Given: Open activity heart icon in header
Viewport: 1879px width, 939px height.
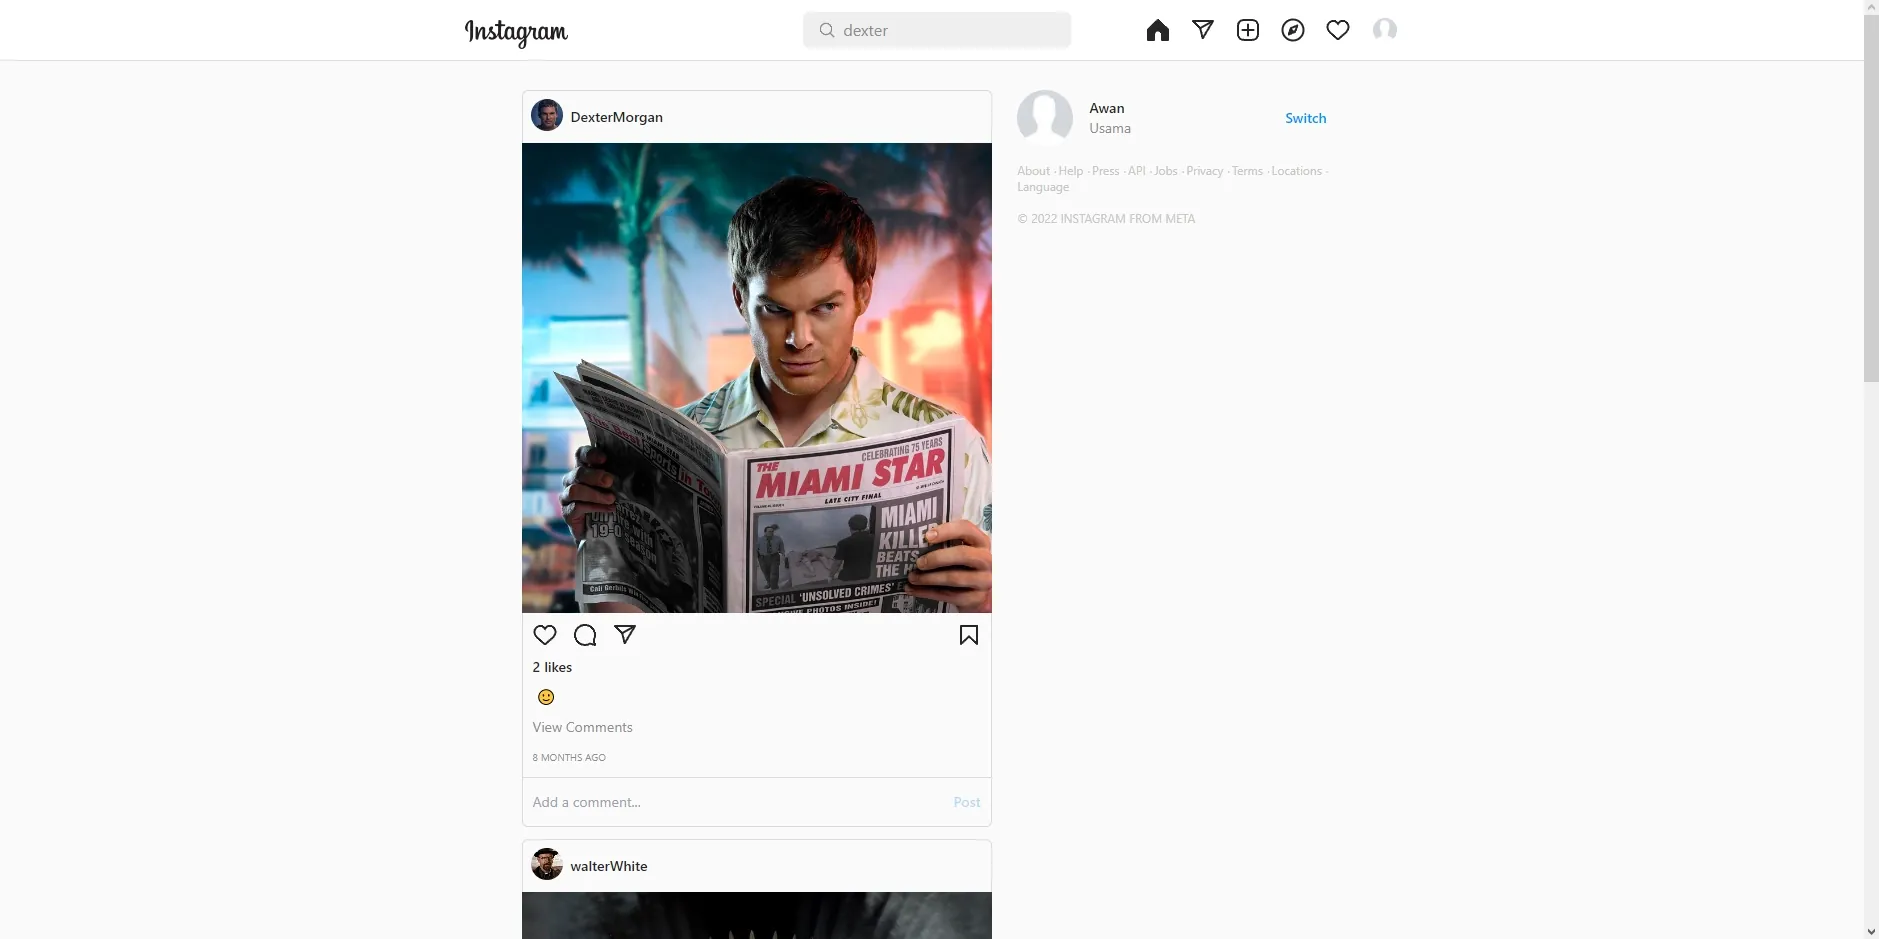Looking at the screenshot, I should [1338, 30].
